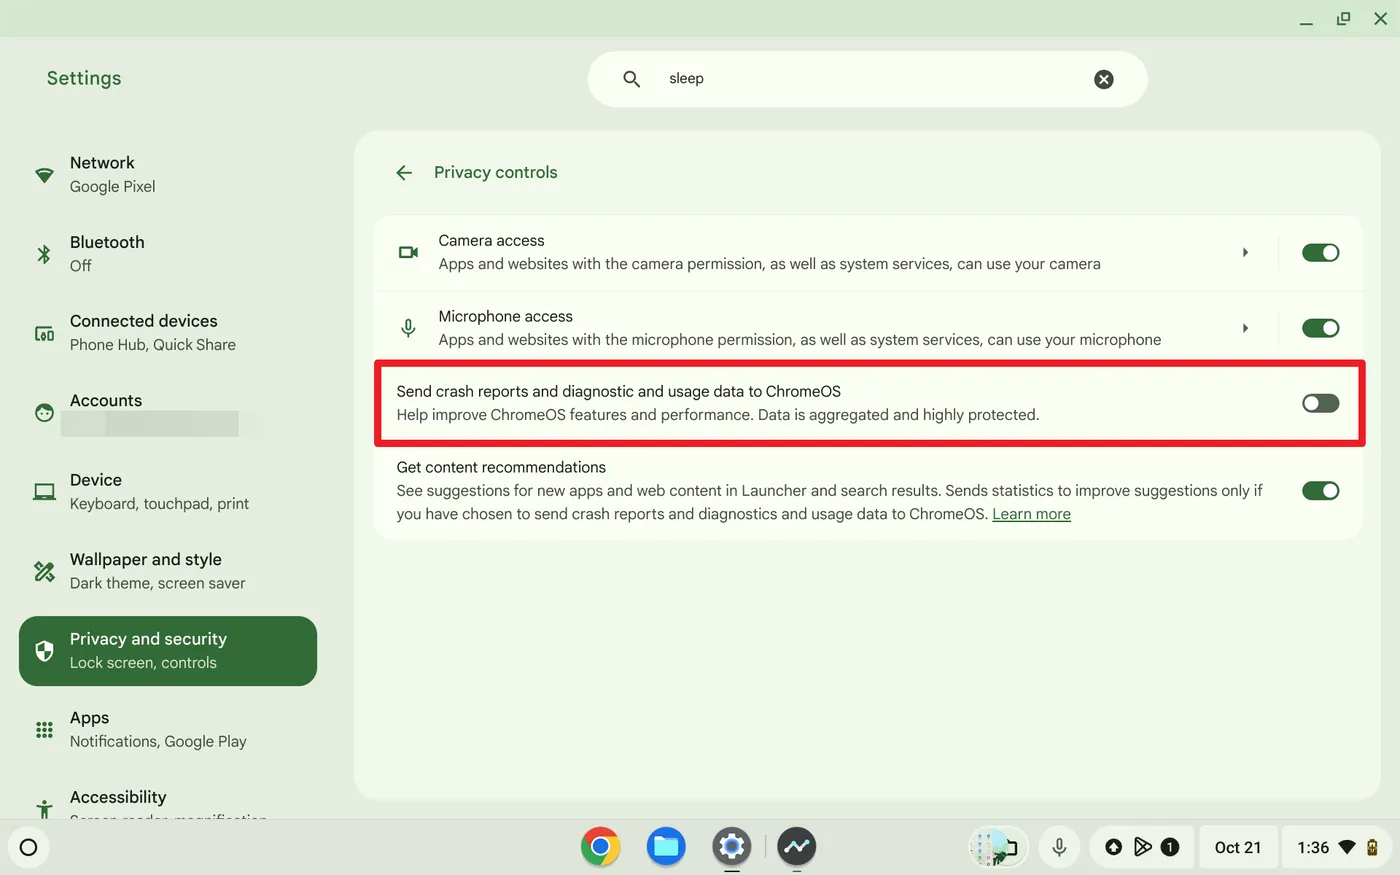Image resolution: width=1400 pixels, height=875 pixels.
Task: Click the Get content recommendations heading
Action: tap(501, 467)
